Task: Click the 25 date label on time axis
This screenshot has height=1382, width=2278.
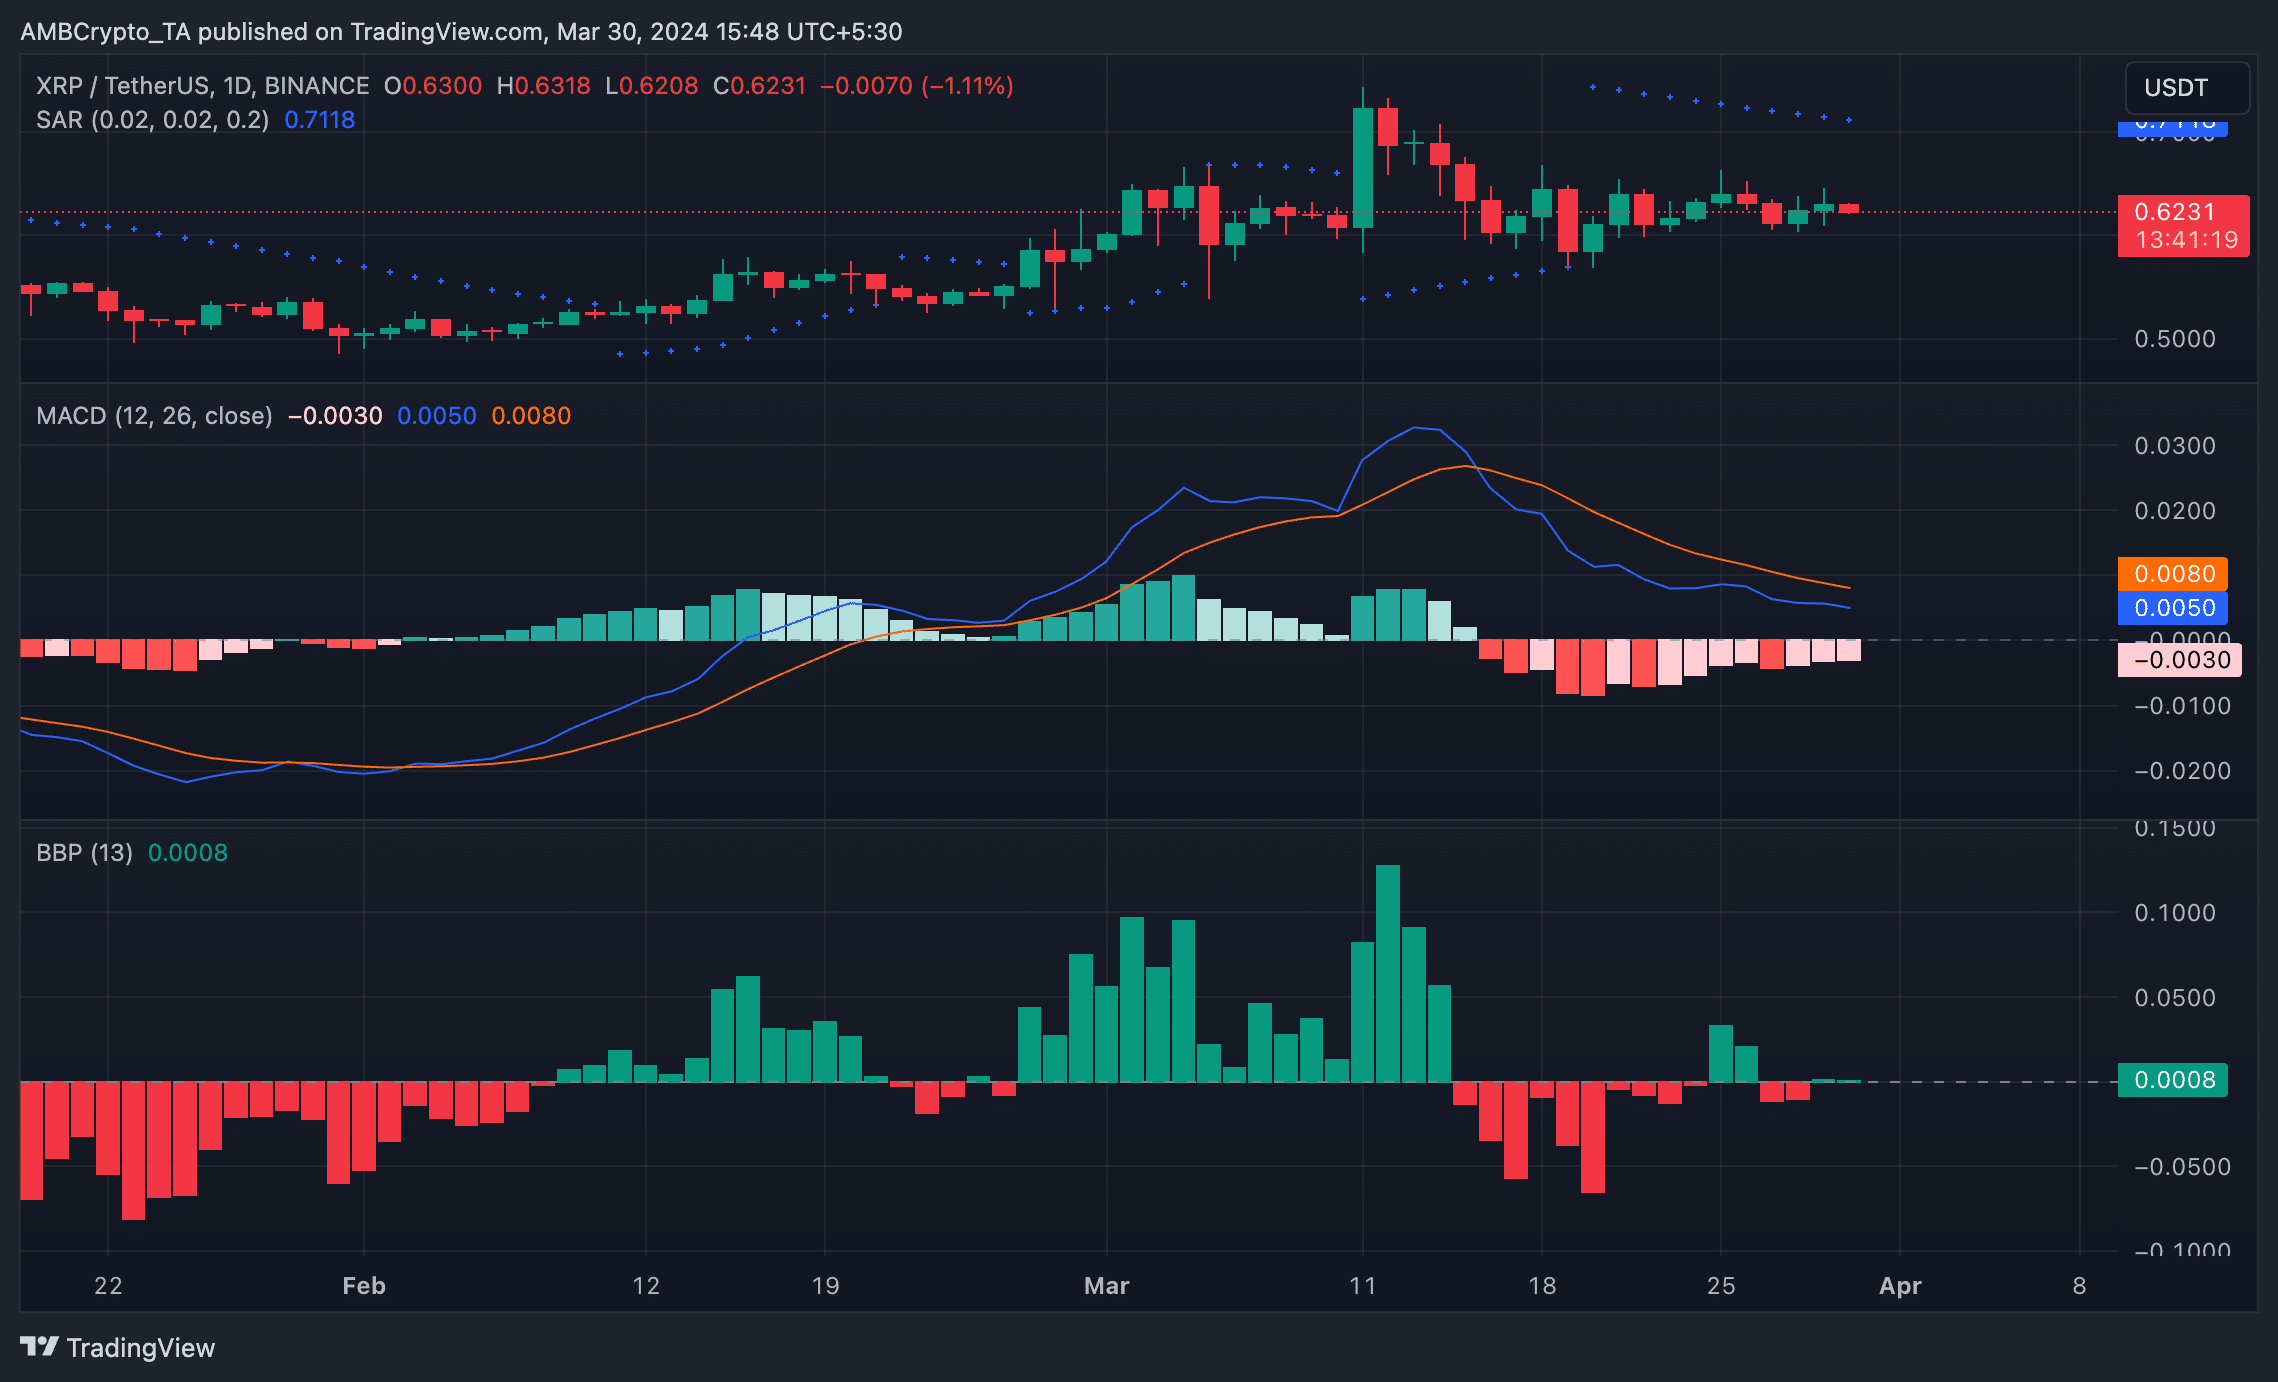Action: tap(1721, 1286)
